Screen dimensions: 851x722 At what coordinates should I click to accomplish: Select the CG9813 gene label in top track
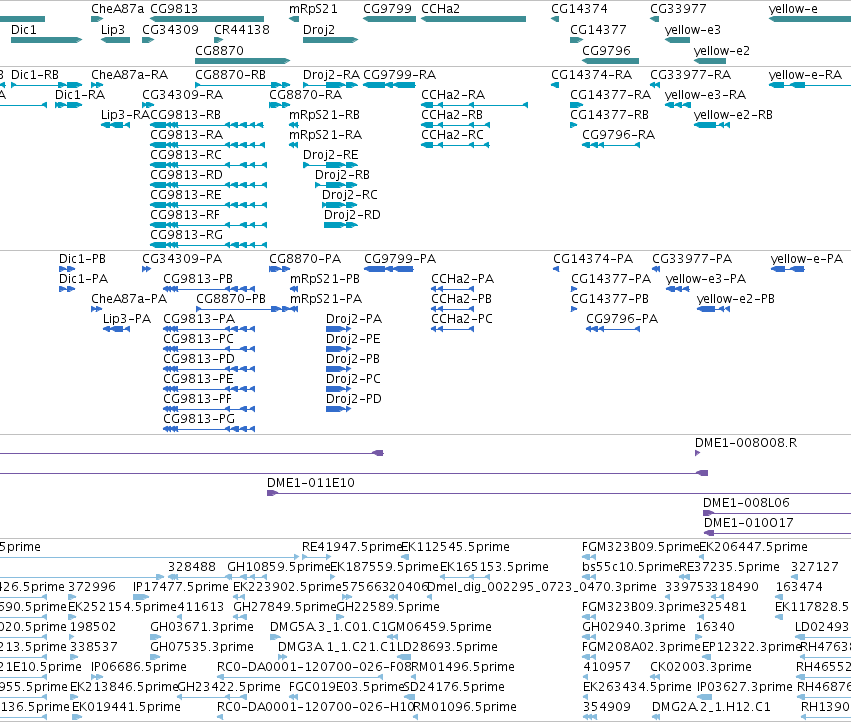click(174, 9)
